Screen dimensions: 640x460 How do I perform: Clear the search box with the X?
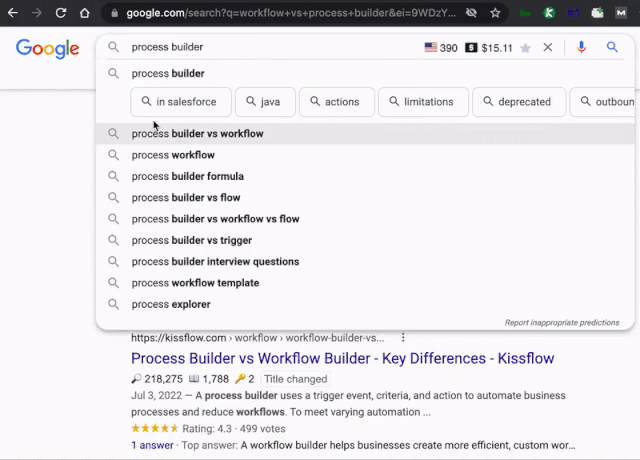tap(548, 47)
